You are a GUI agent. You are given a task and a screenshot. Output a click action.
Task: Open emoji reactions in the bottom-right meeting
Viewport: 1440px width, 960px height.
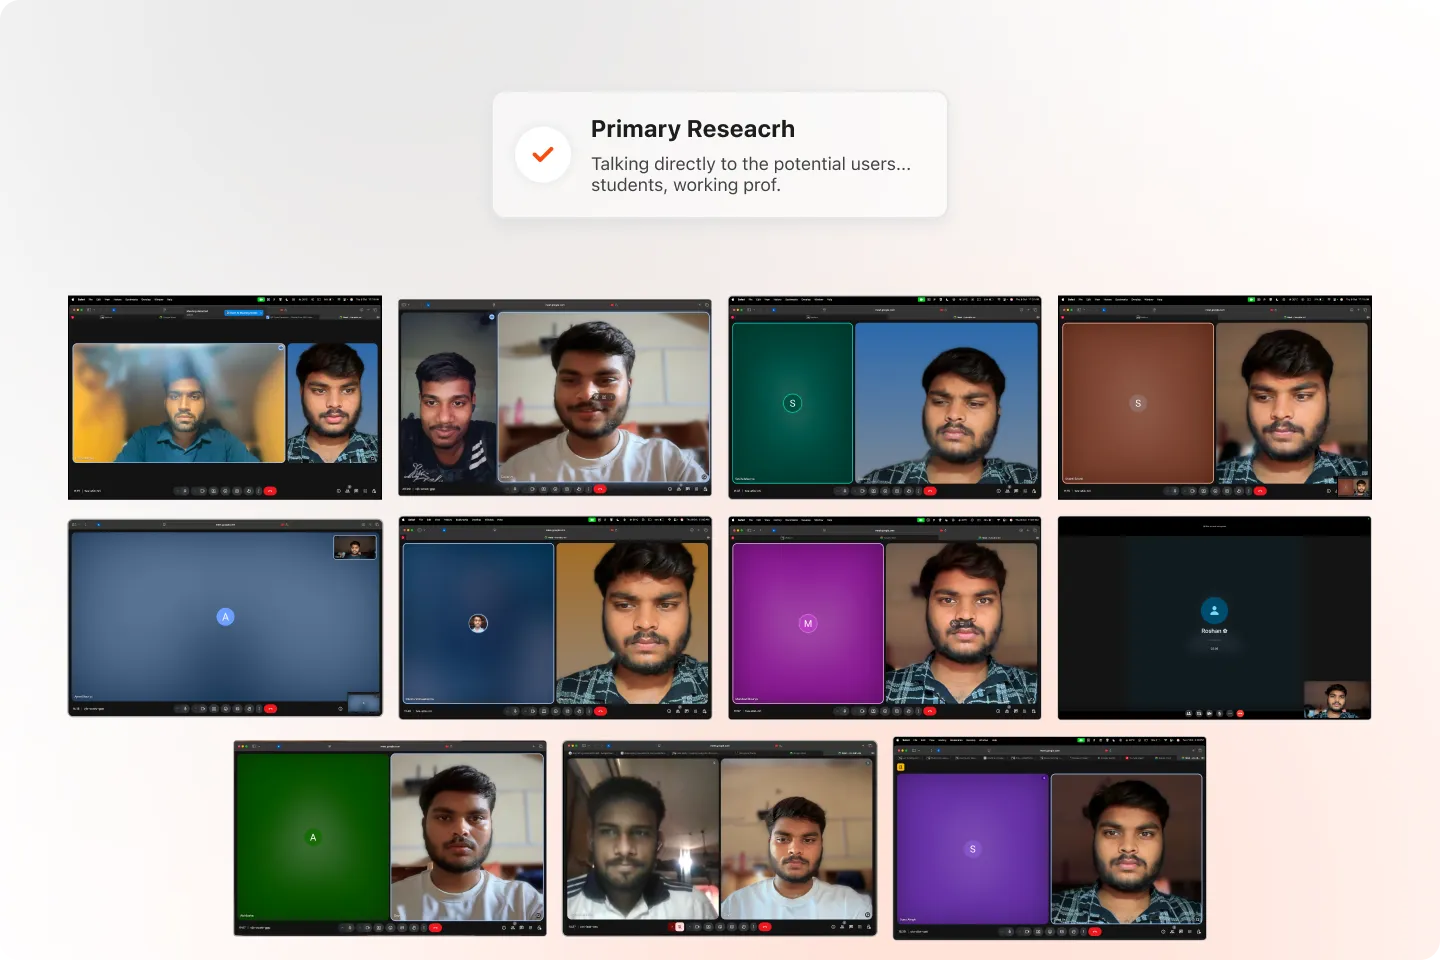(1051, 931)
